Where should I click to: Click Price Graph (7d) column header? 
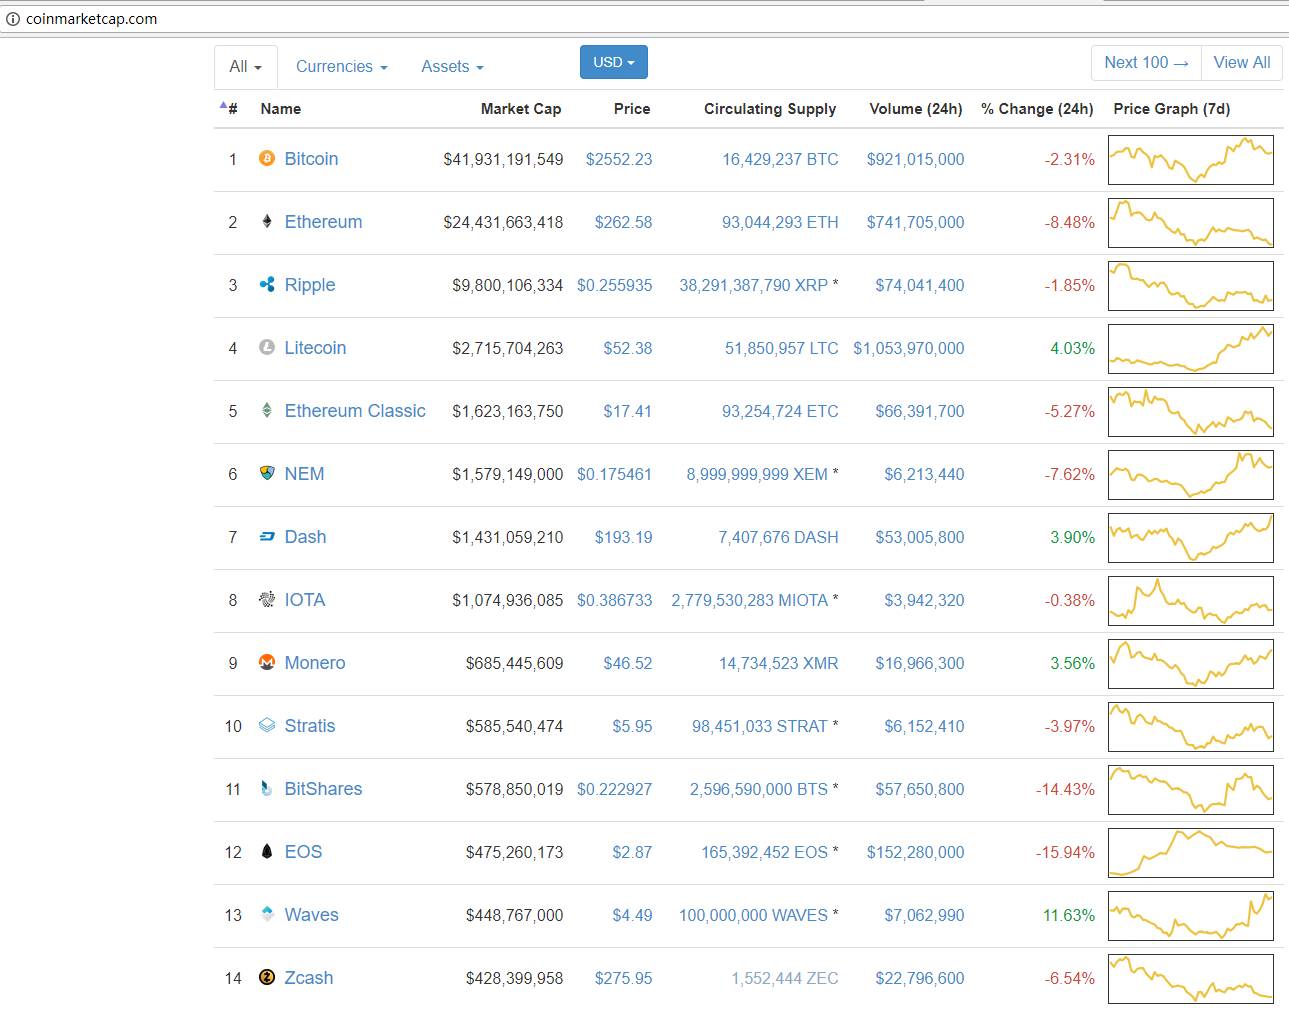[1172, 108]
